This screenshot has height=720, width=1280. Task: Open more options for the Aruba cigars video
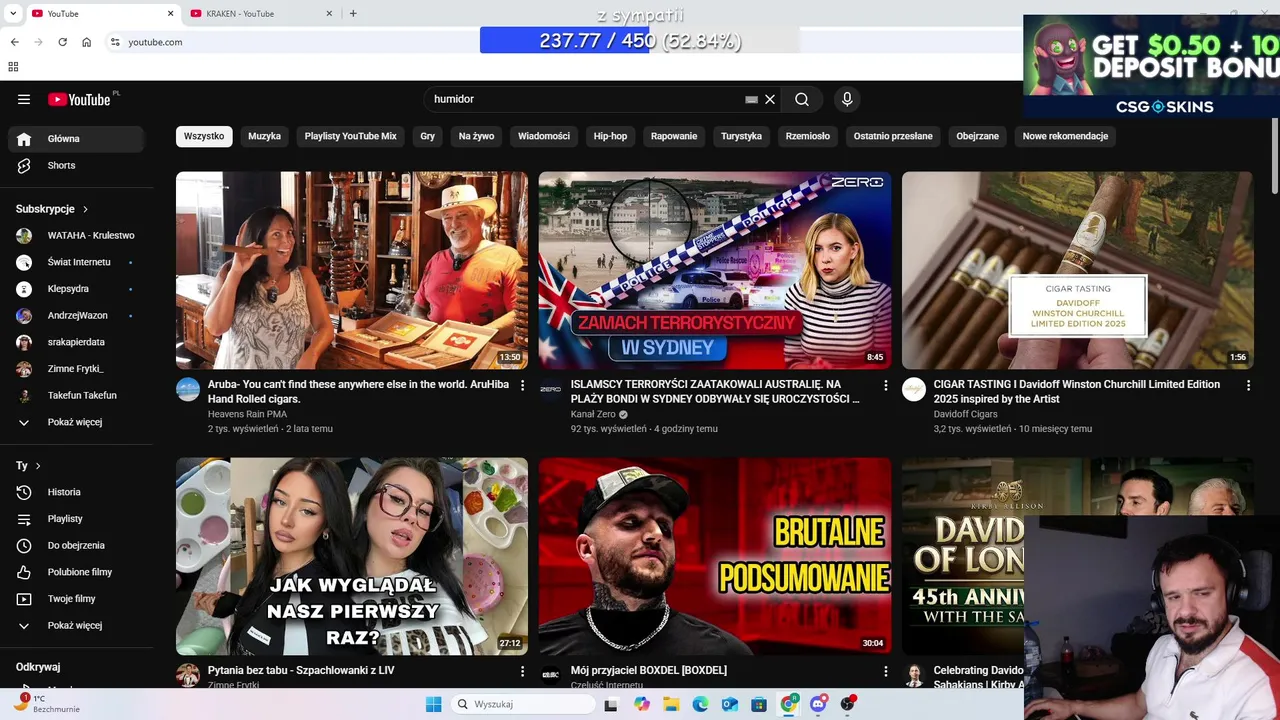pyautogui.click(x=522, y=385)
